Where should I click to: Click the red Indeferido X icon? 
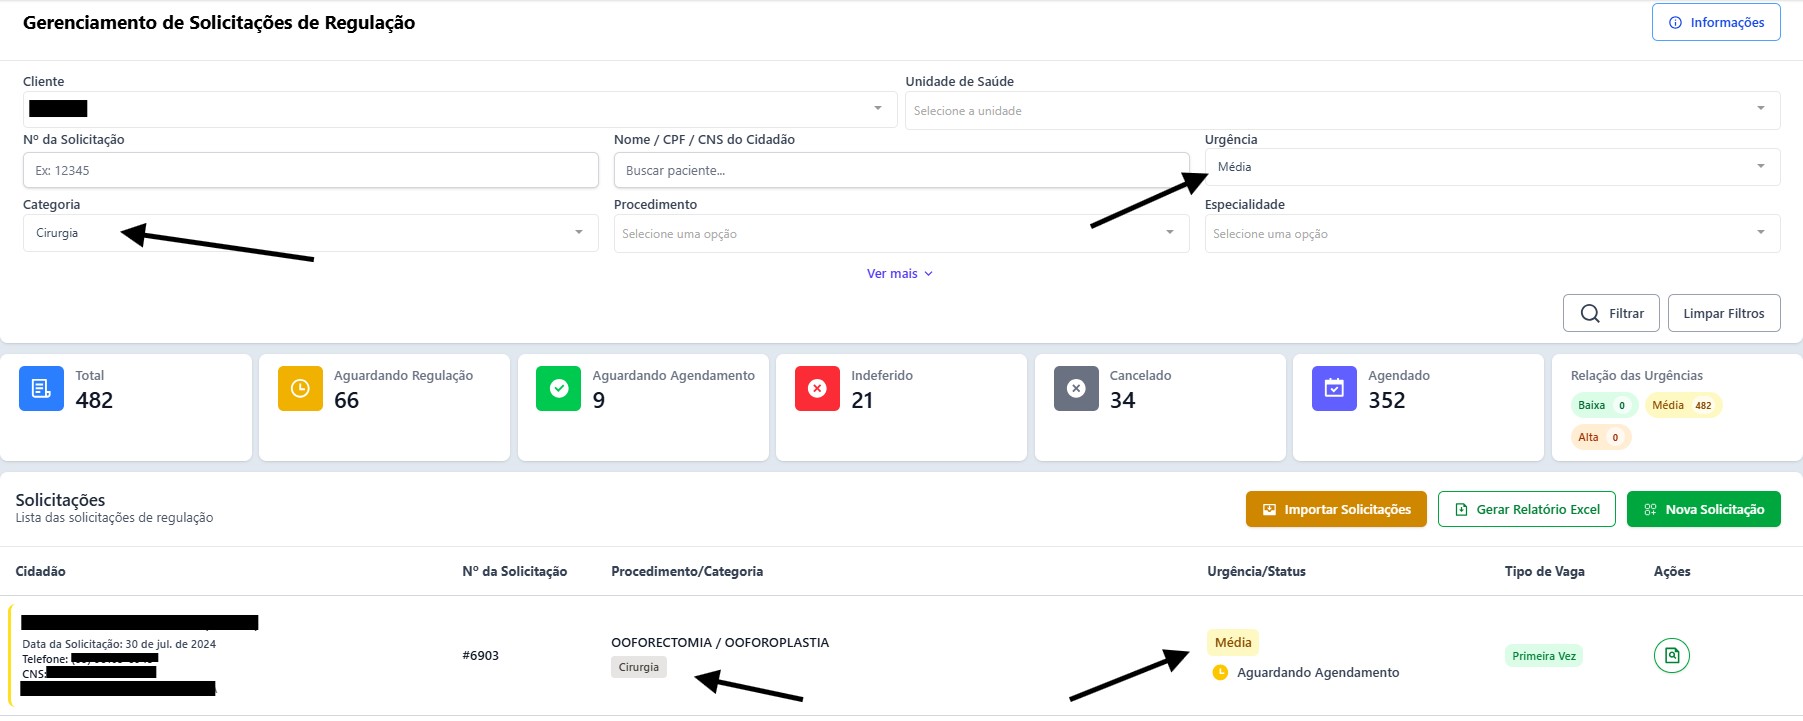click(x=817, y=389)
